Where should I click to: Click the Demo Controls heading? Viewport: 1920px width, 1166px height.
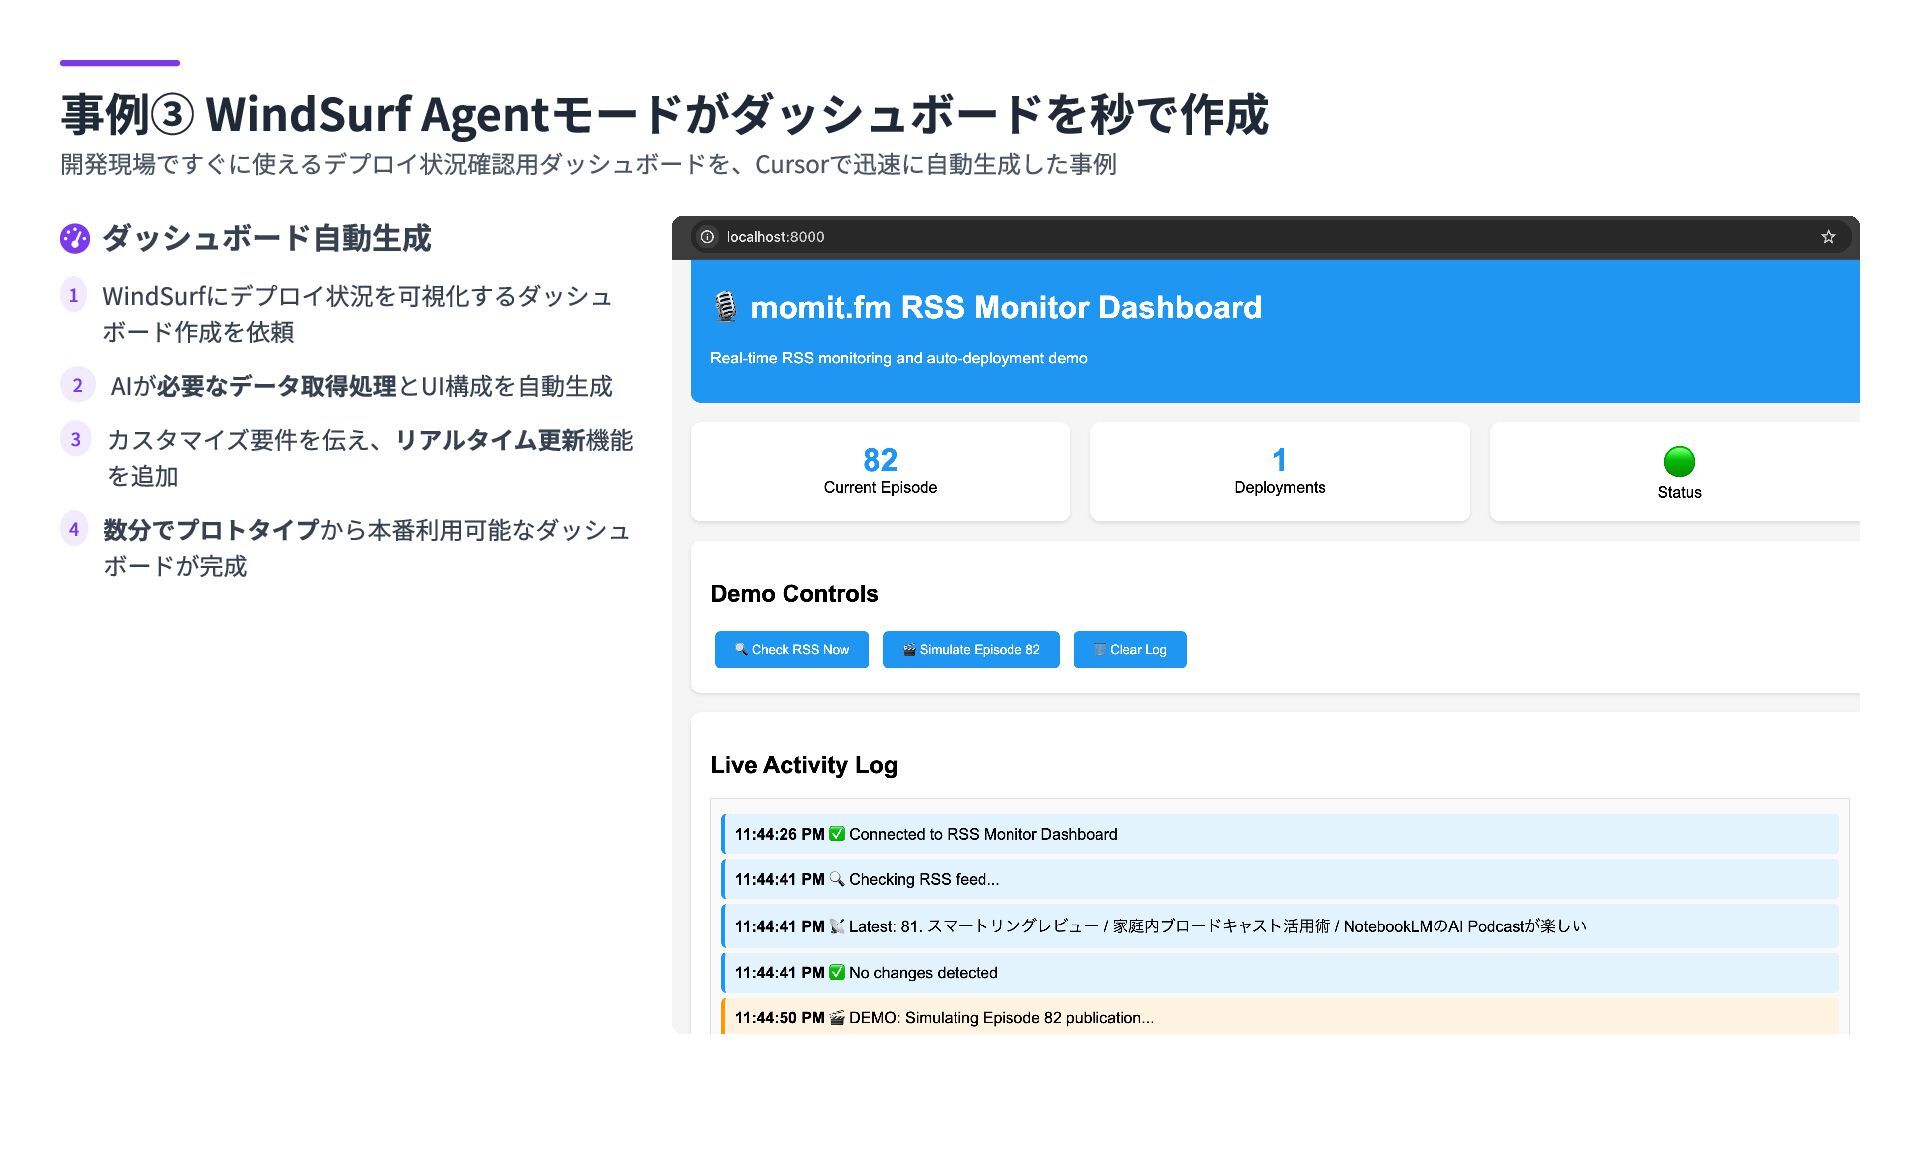[x=794, y=594]
